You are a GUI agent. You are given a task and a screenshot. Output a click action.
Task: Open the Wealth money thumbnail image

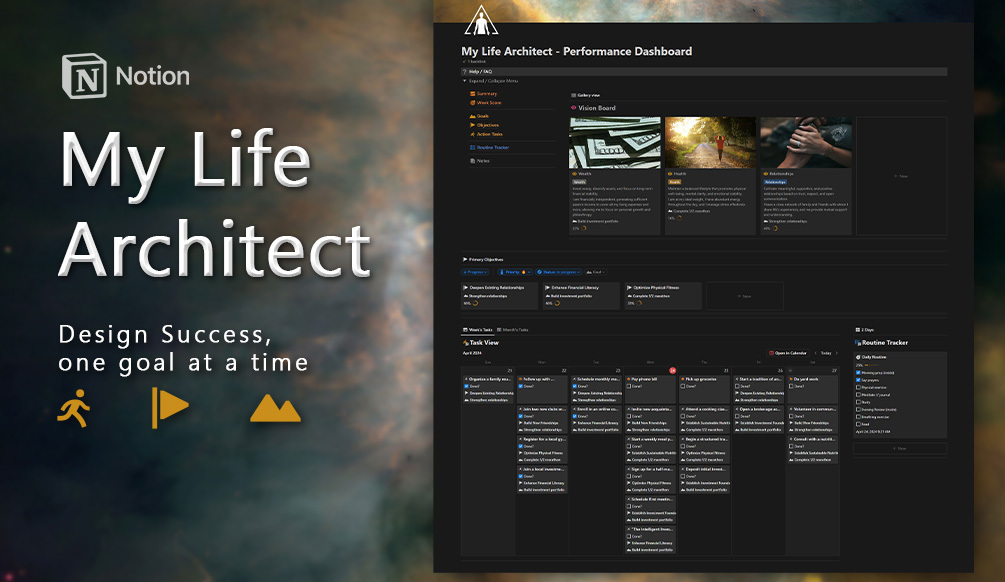coord(615,142)
